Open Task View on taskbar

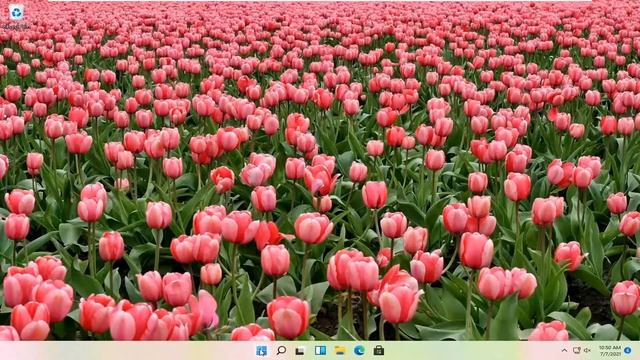click(300, 351)
